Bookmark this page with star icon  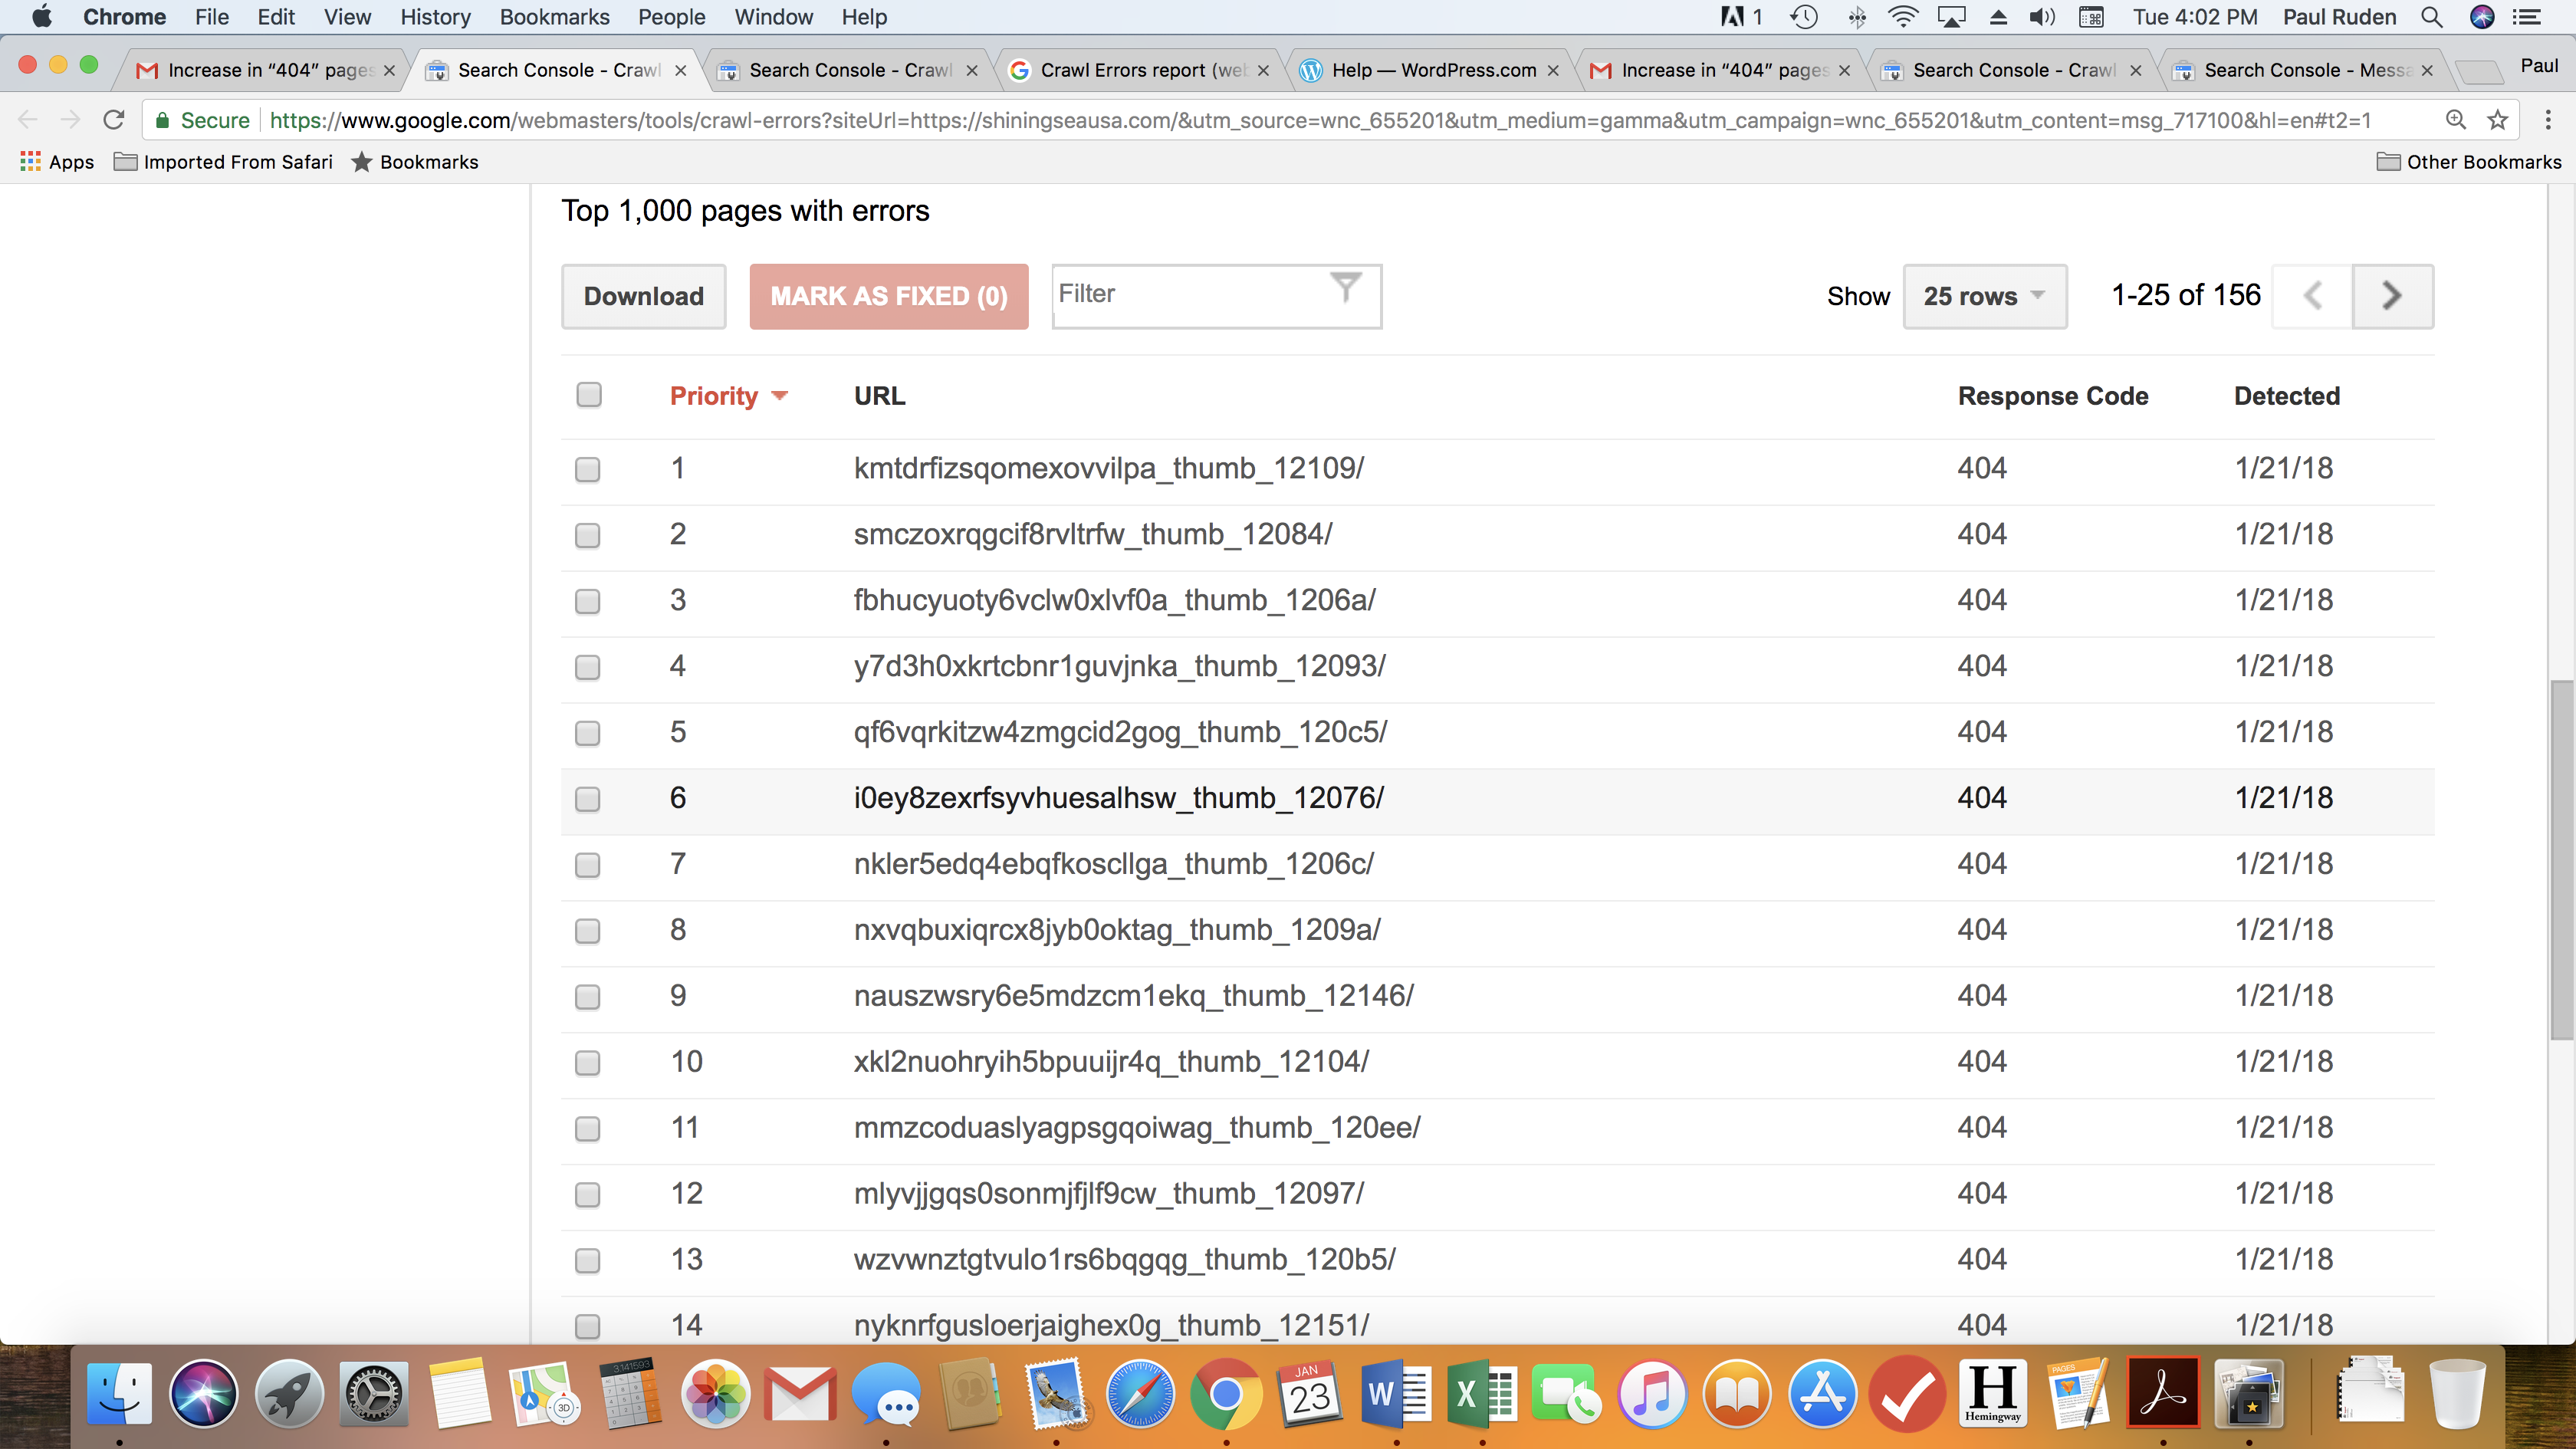click(x=2497, y=120)
